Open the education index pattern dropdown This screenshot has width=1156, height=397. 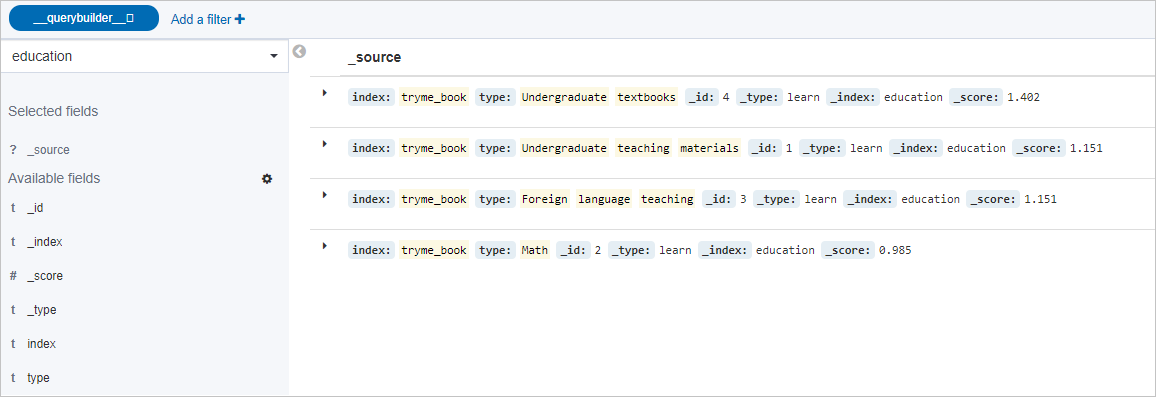(x=144, y=56)
